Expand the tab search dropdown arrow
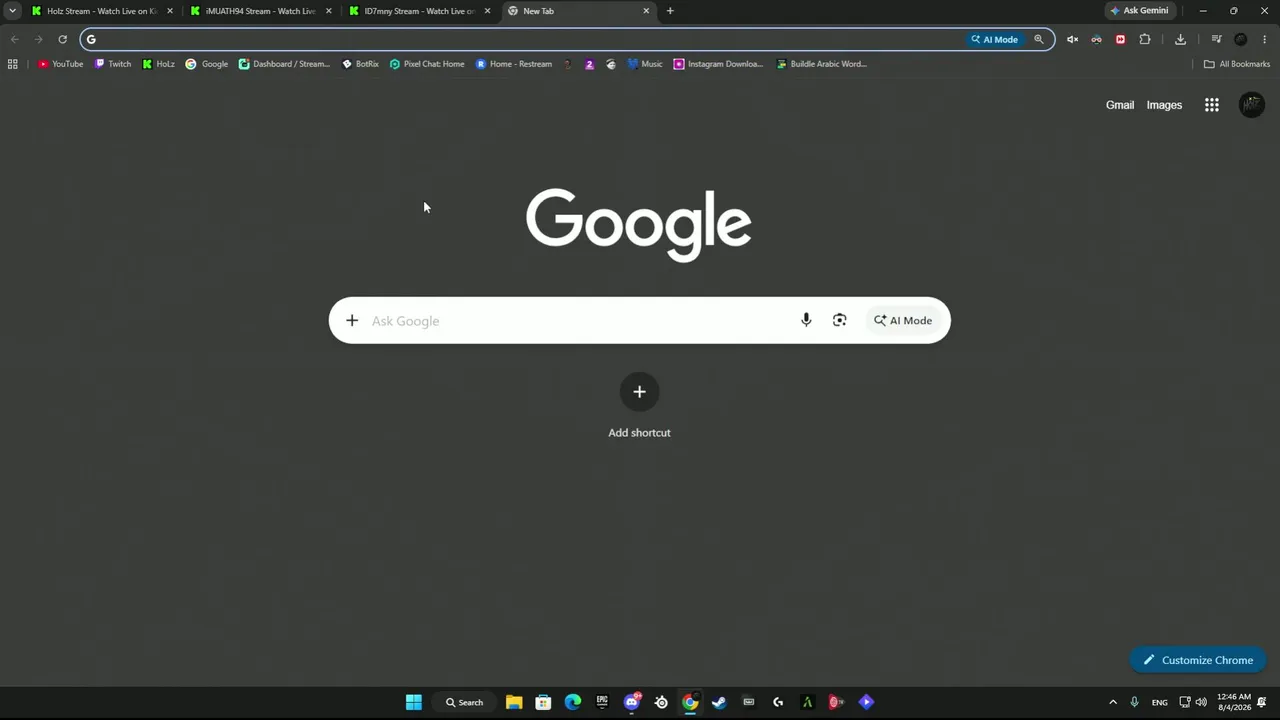The image size is (1280, 720). coord(12,11)
